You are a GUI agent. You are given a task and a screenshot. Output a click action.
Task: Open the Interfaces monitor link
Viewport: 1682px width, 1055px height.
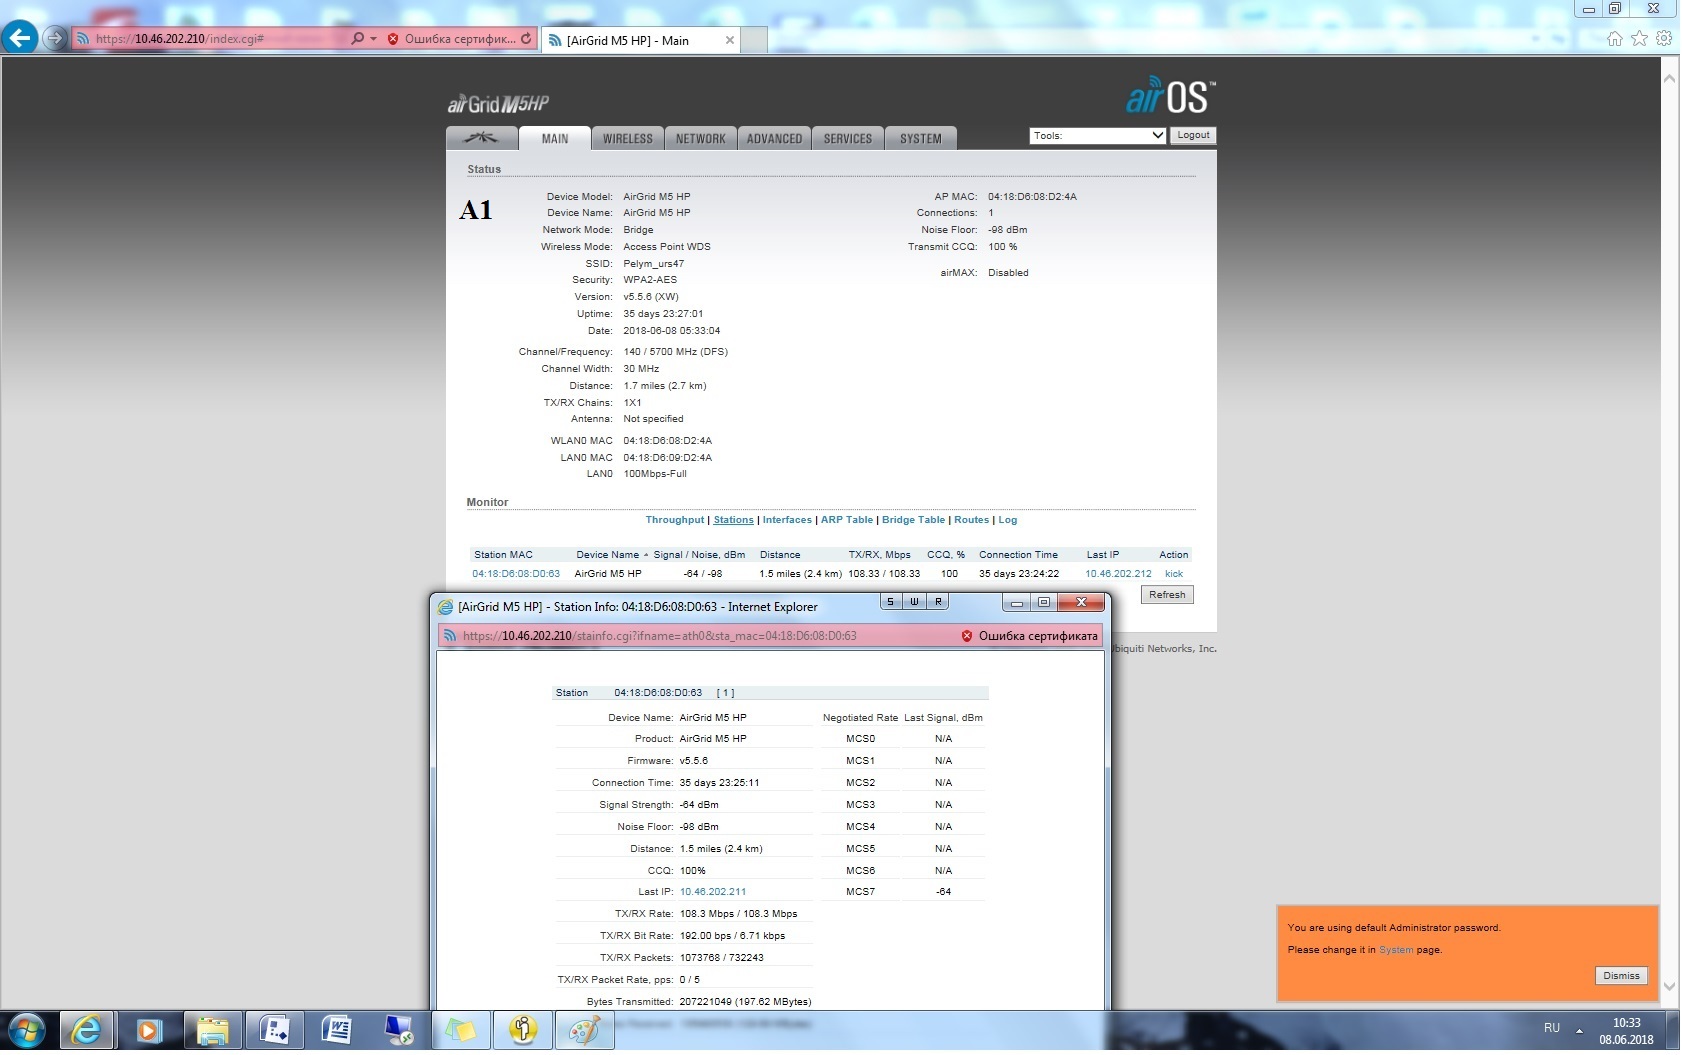tap(787, 520)
